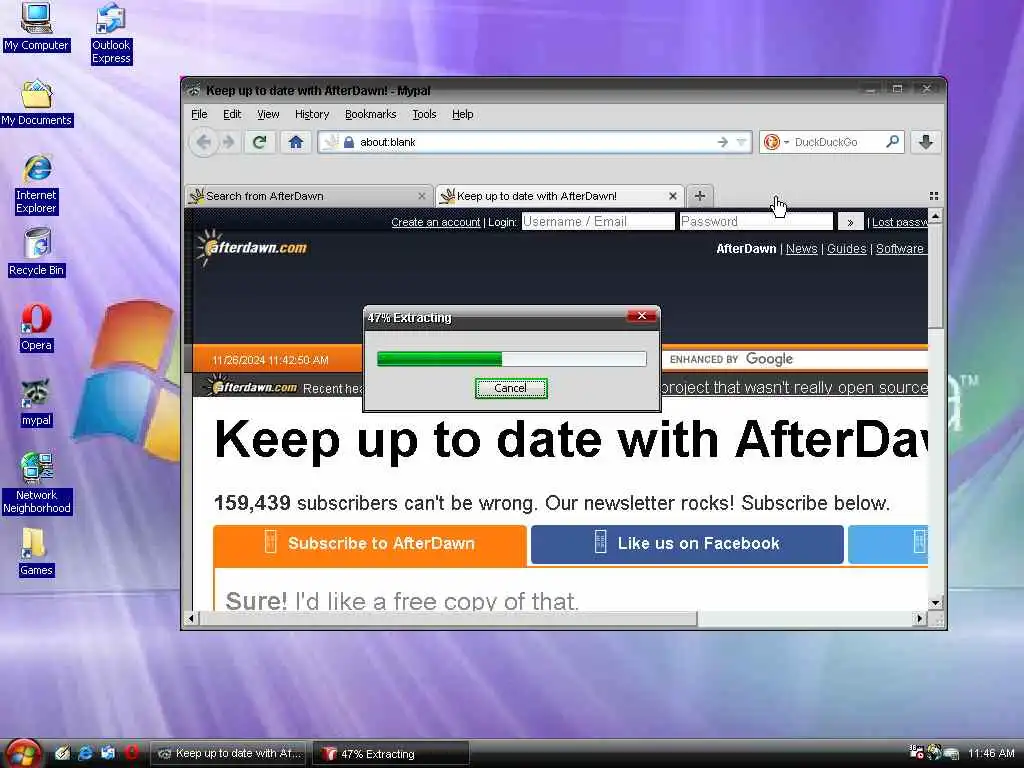Click the 11:46 AM system clock
Image resolution: width=1024 pixels, height=768 pixels.
pyautogui.click(x=991, y=754)
